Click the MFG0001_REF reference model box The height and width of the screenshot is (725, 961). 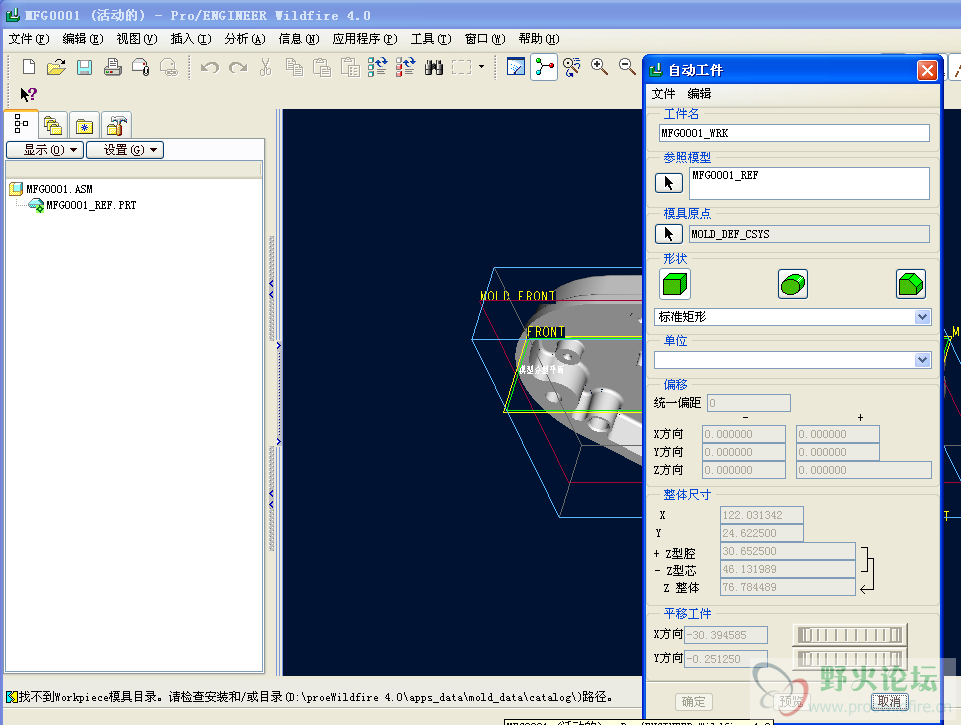809,183
